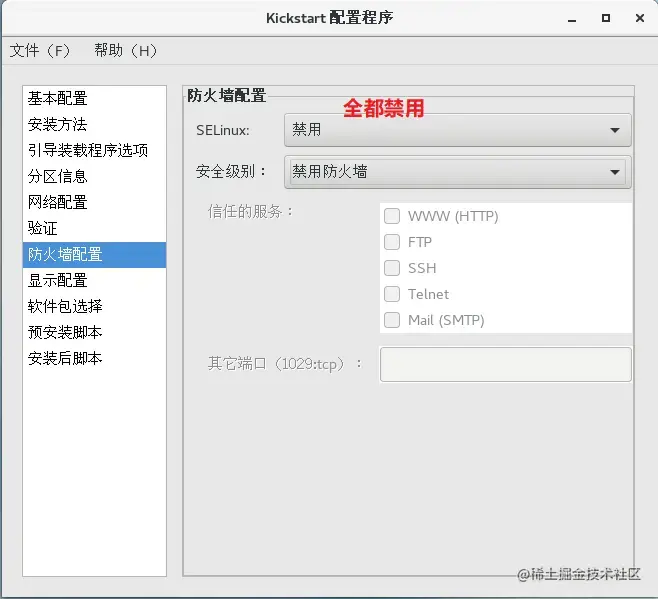
Task: Click the 安全级别： label text
Action: (x=231, y=172)
